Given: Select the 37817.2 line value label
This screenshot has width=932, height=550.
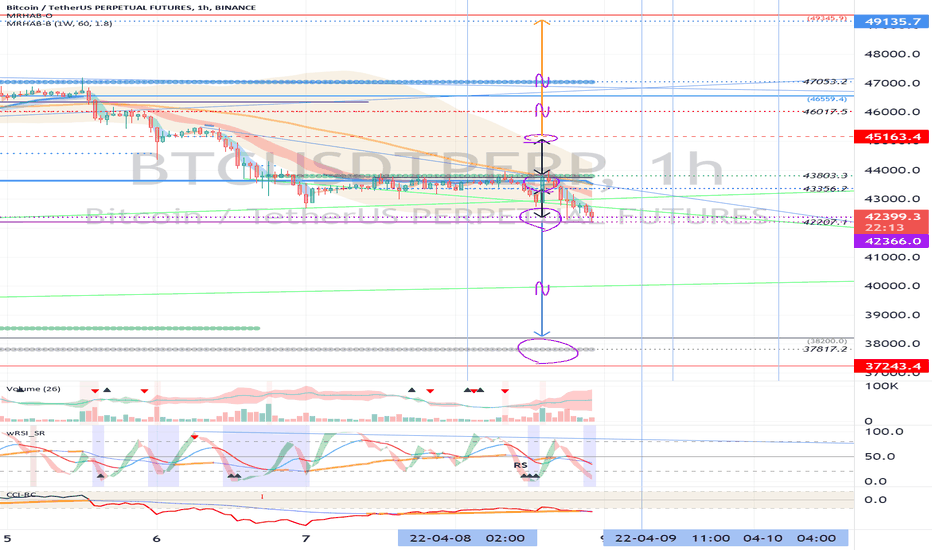Looking at the screenshot, I should coord(824,349).
